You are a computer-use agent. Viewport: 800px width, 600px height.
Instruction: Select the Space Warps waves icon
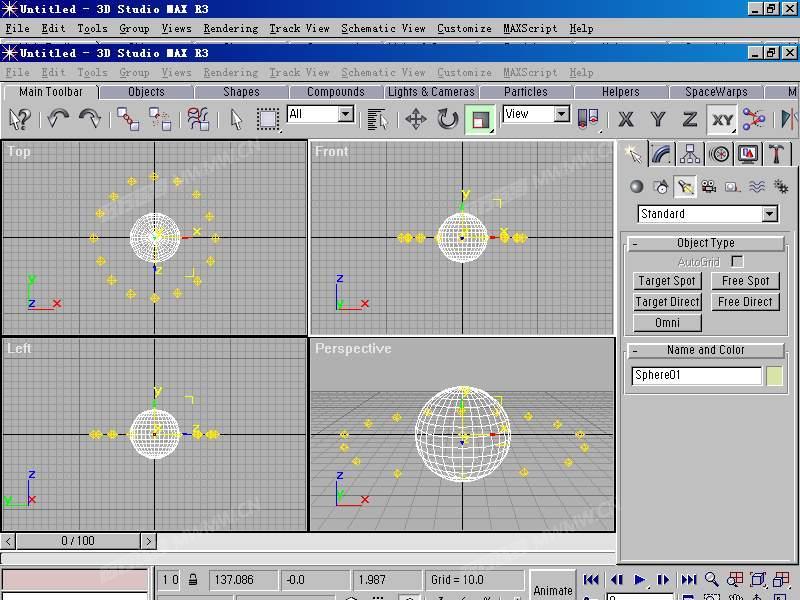point(757,187)
